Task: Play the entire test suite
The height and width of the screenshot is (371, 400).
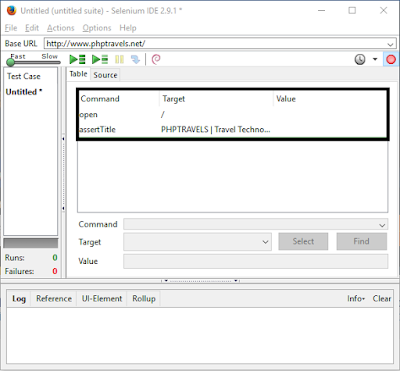Action: (x=77, y=59)
